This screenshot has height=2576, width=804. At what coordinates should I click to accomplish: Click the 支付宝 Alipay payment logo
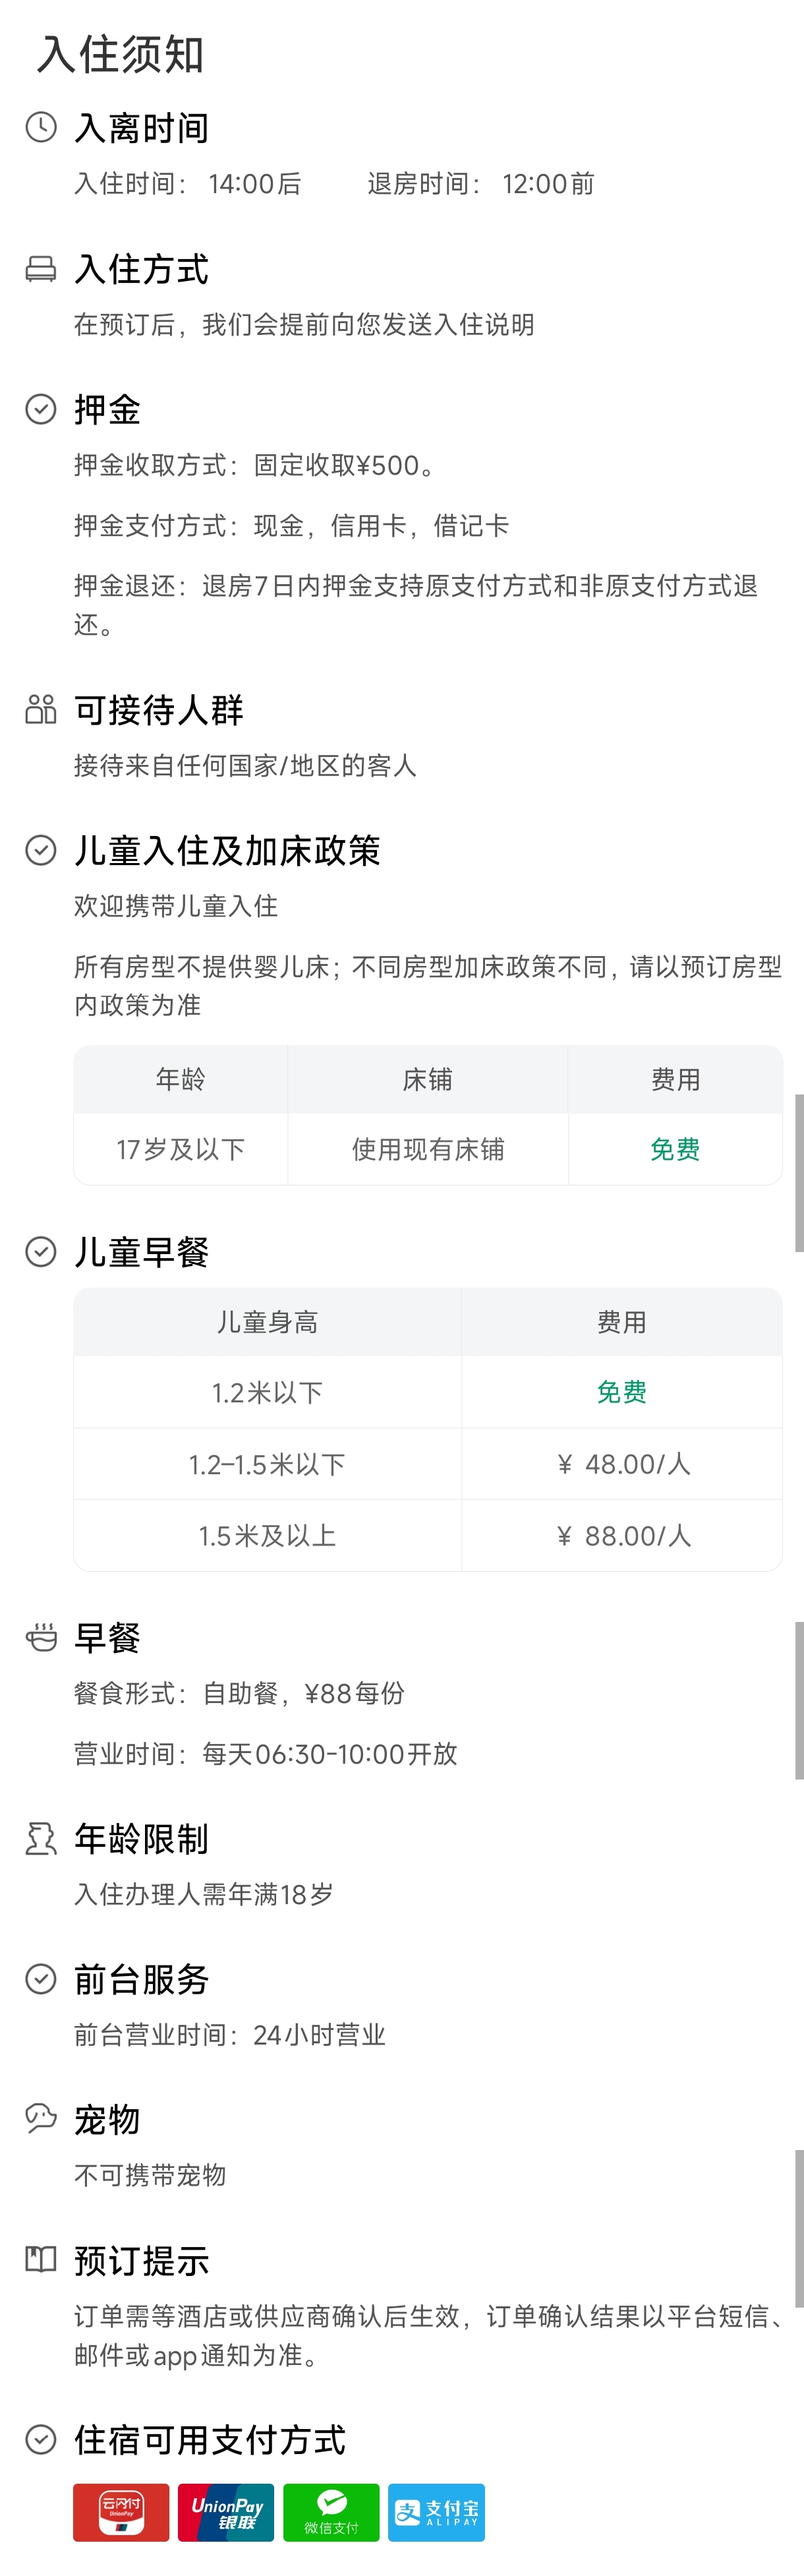click(x=436, y=2512)
